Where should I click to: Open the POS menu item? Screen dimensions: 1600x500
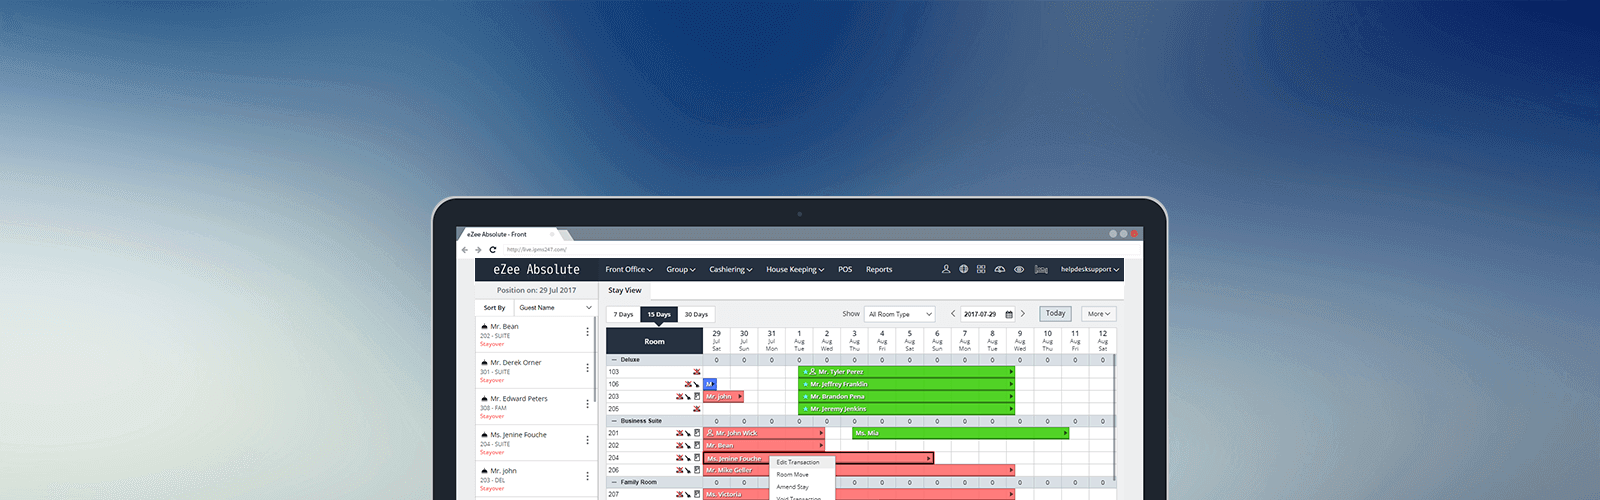845,269
